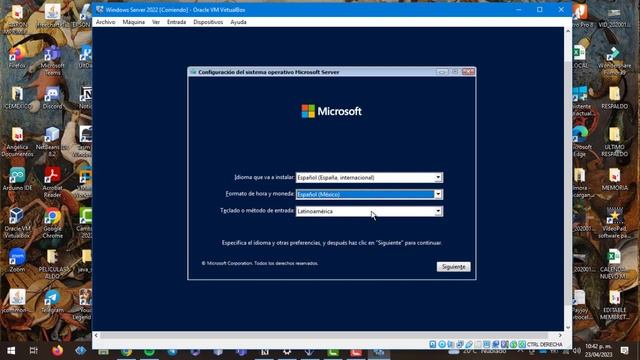Viewport: 640px width, 360px height.
Task: Click the Firefox icon in the taskbar
Action: pos(57,351)
